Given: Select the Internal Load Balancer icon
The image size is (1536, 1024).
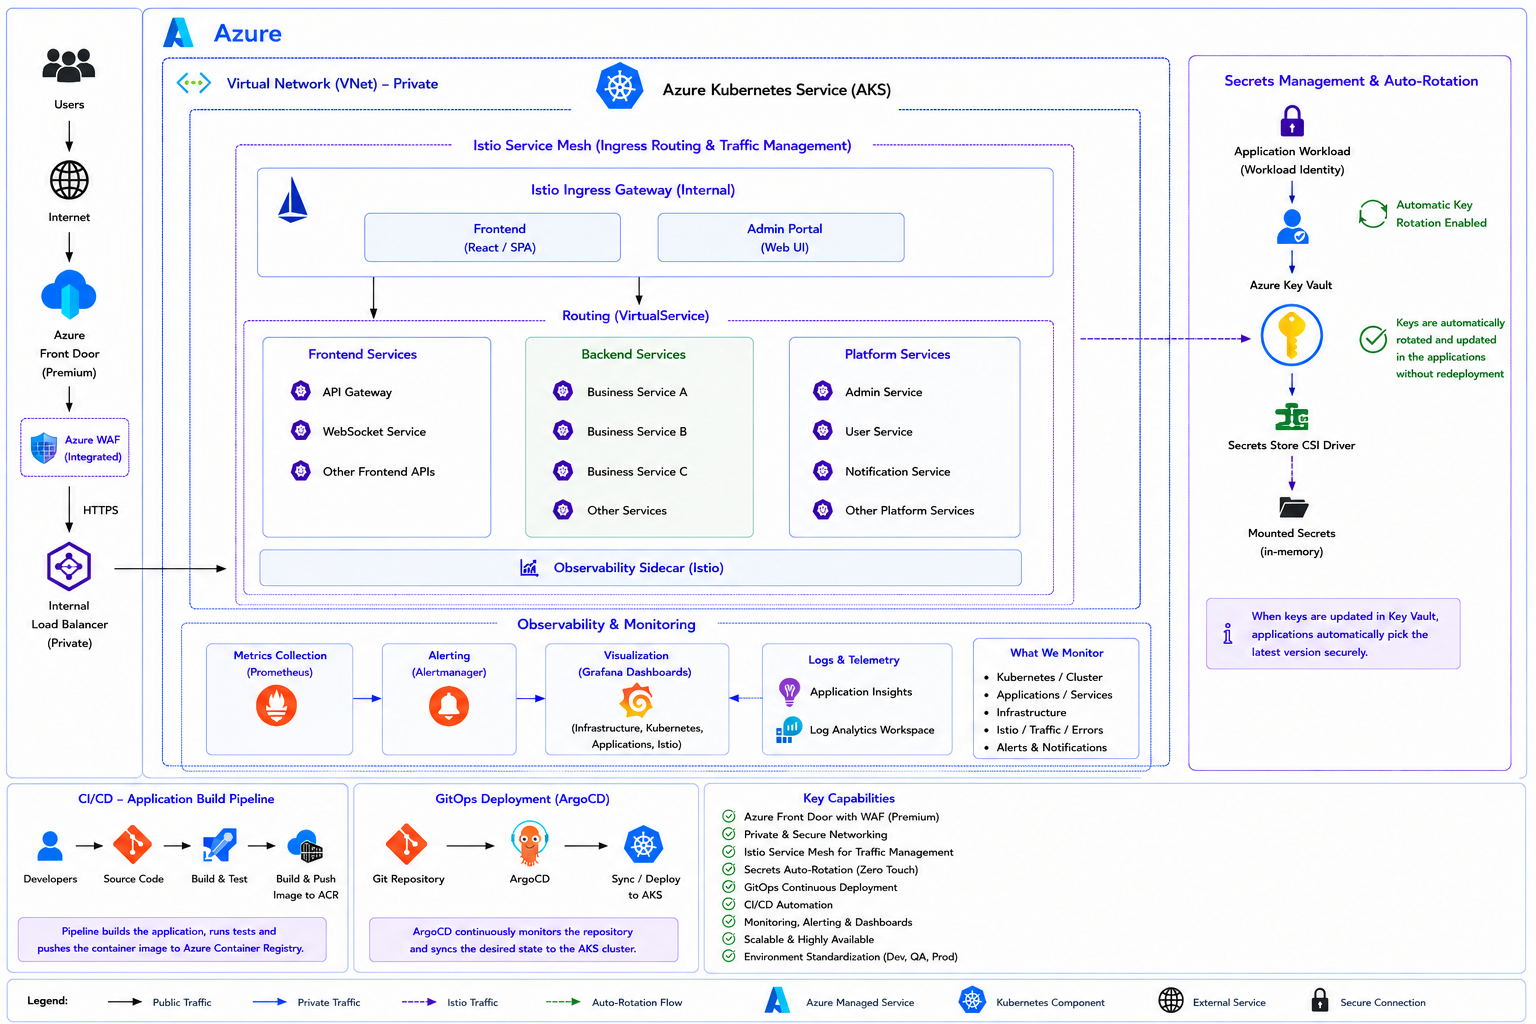Looking at the screenshot, I should tap(69, 567).
